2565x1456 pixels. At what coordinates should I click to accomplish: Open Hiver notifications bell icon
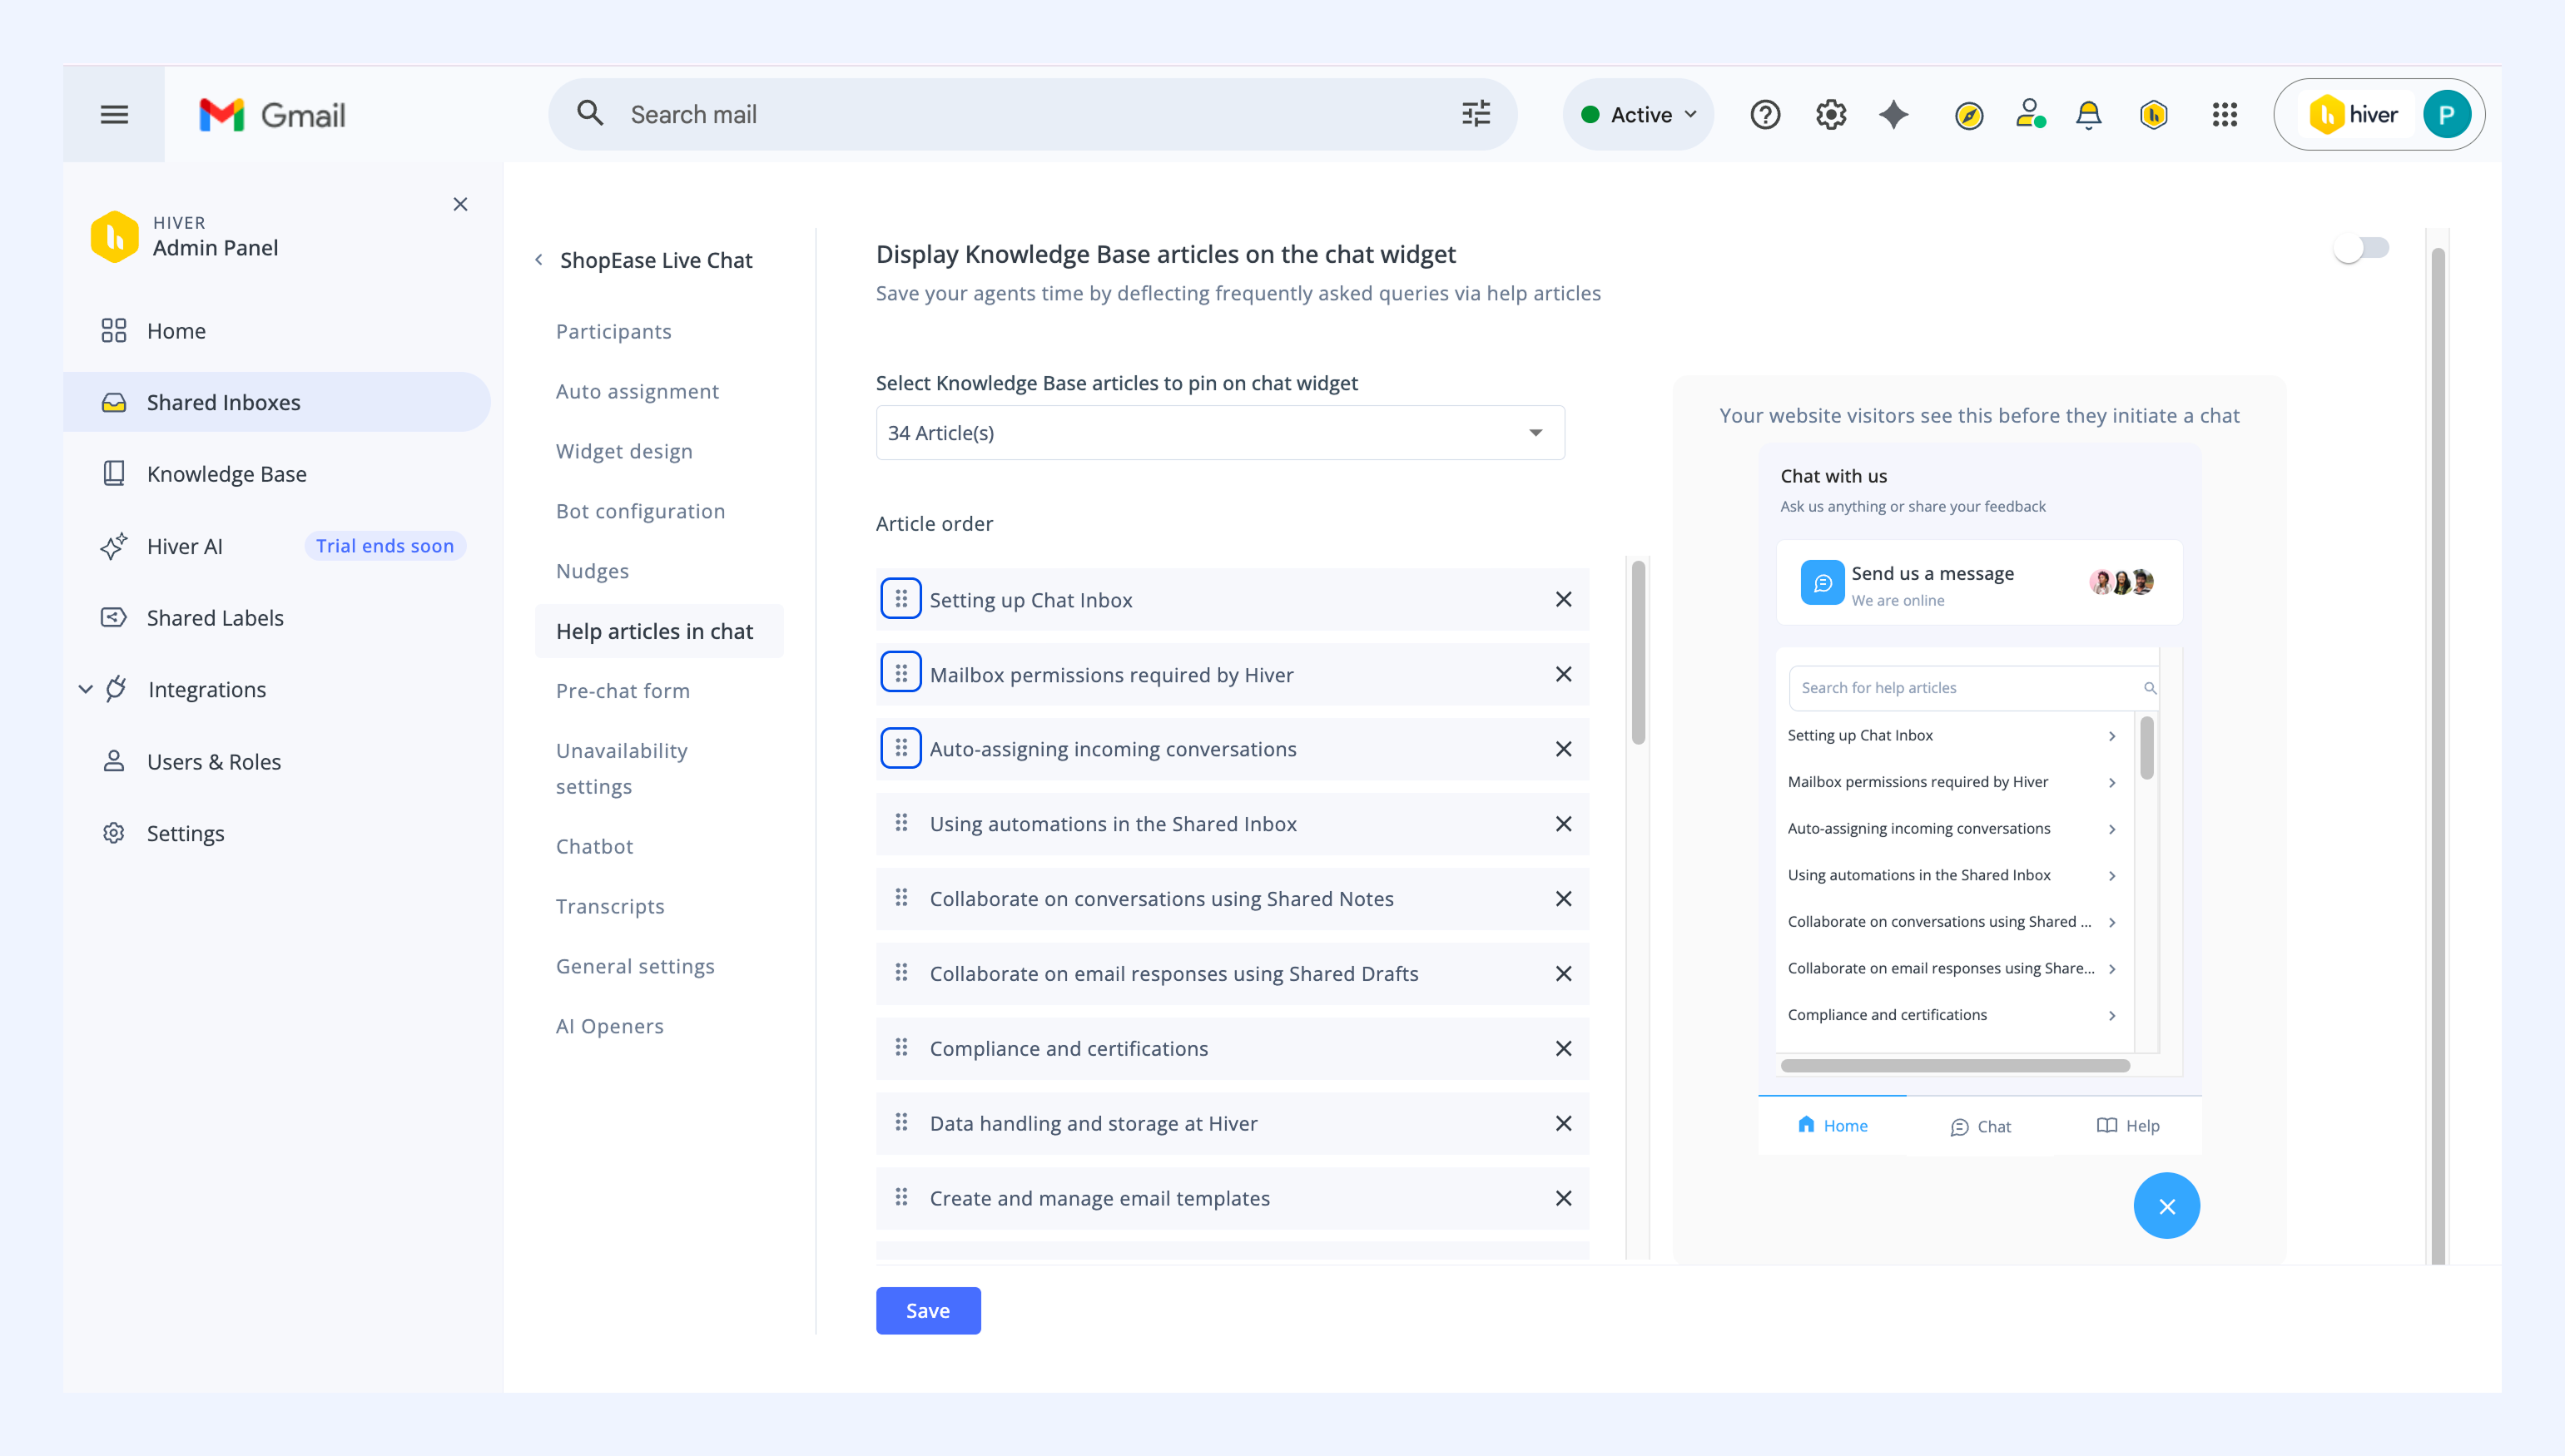(2088, 115)
